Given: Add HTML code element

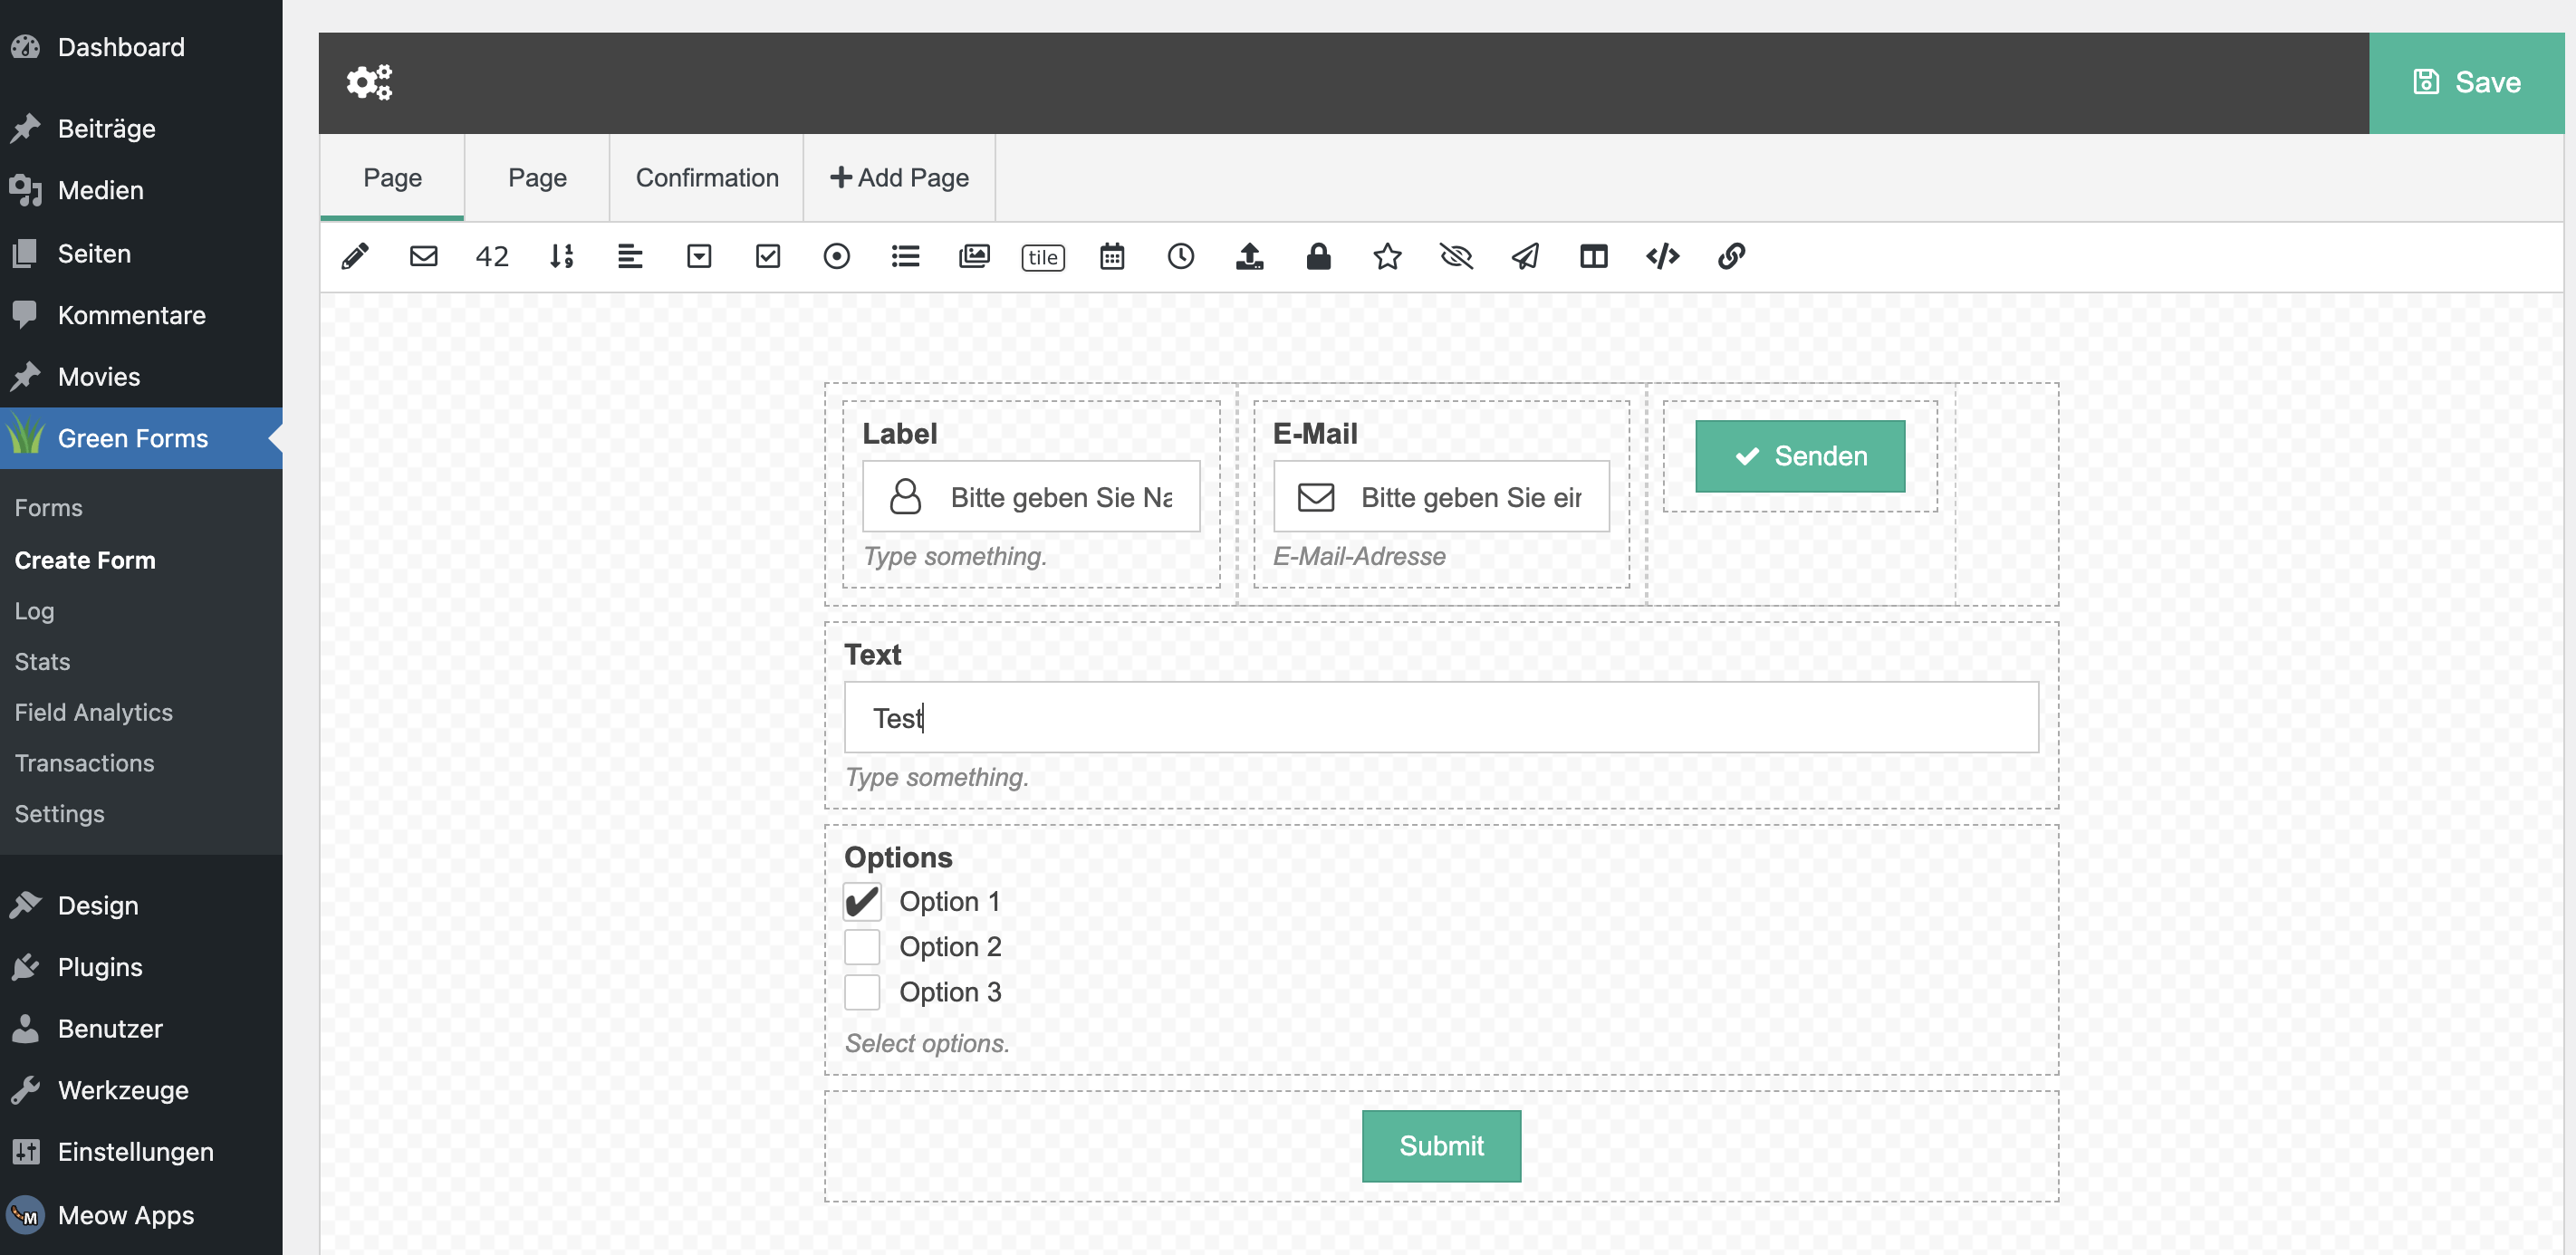Looking at the screenshot, I should pyautogui.click(x=1662, y=256).
